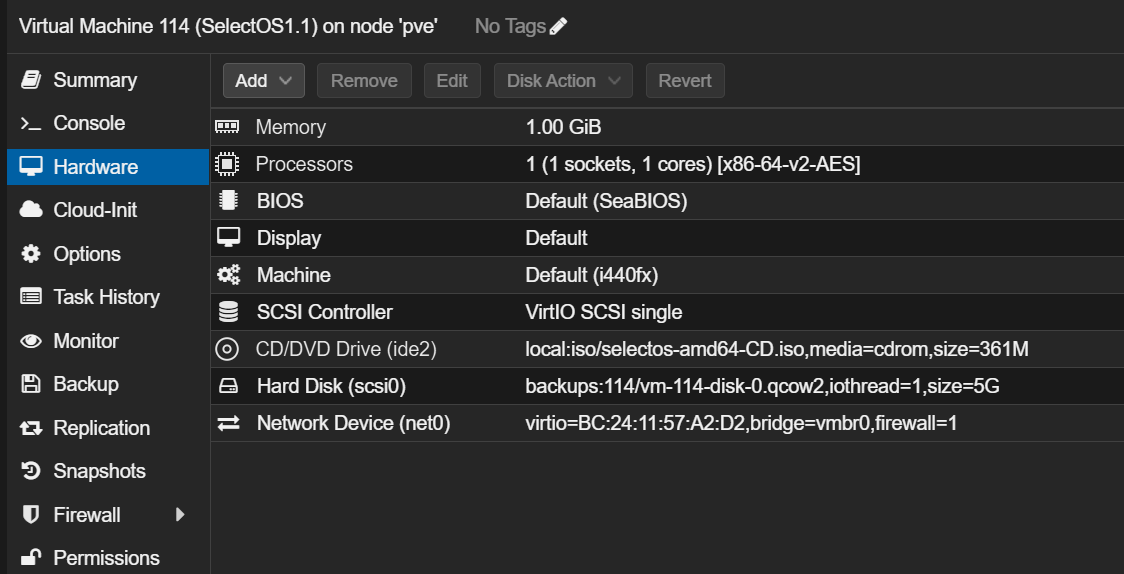Open the Cloud-Init settings
Screen dimensions: 1124x574
(95, 210)
